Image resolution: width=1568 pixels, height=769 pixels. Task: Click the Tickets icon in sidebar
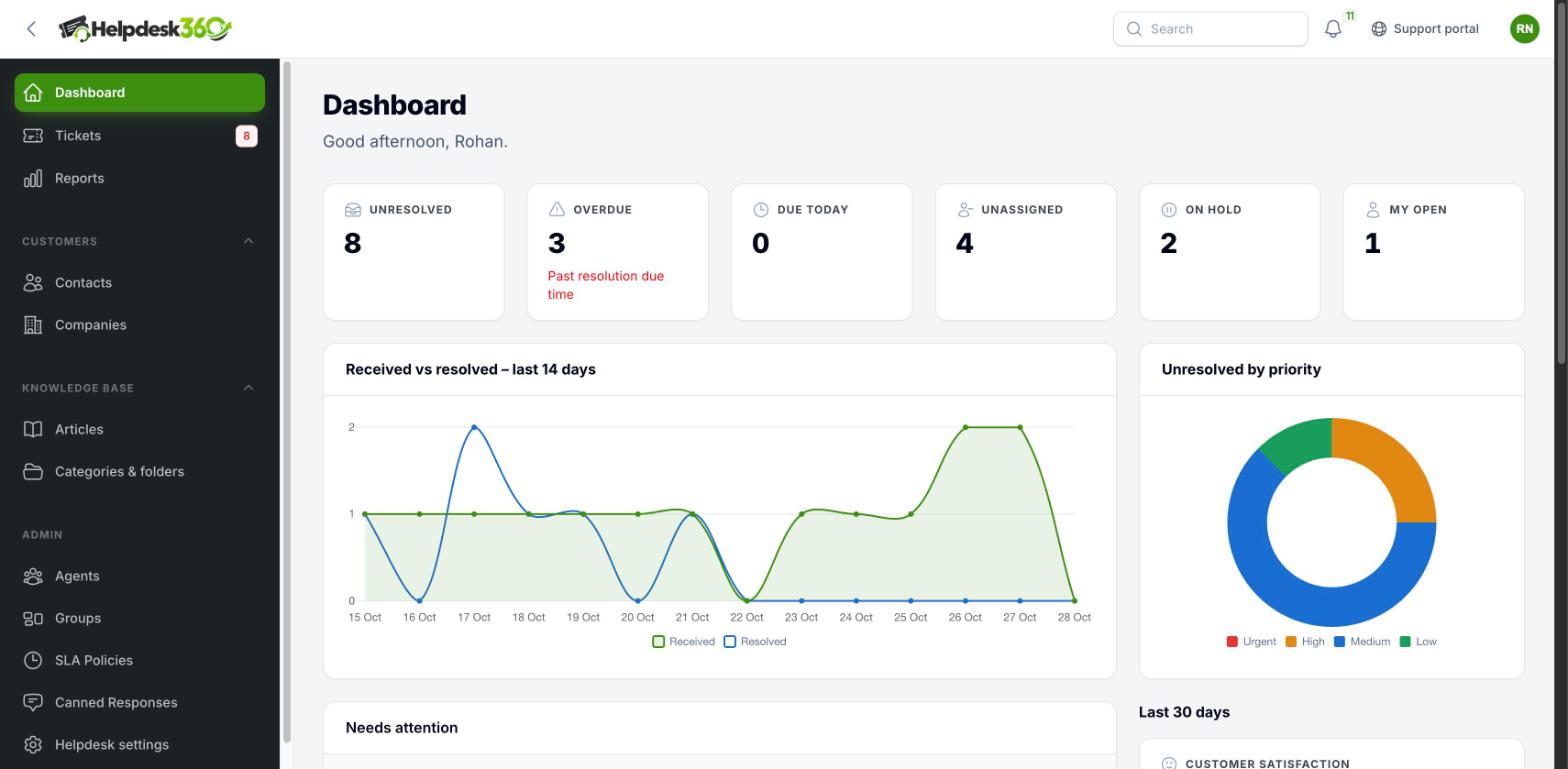(x=33, y=136)
